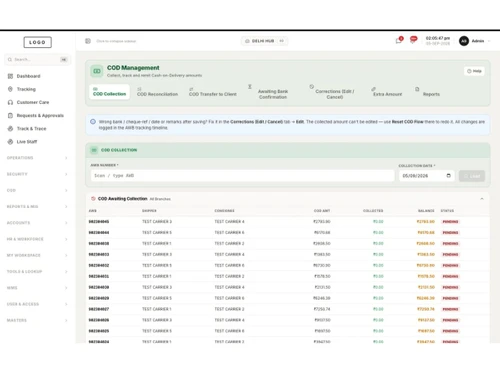
Task: Click the Load button
Action: coord(472,176)
